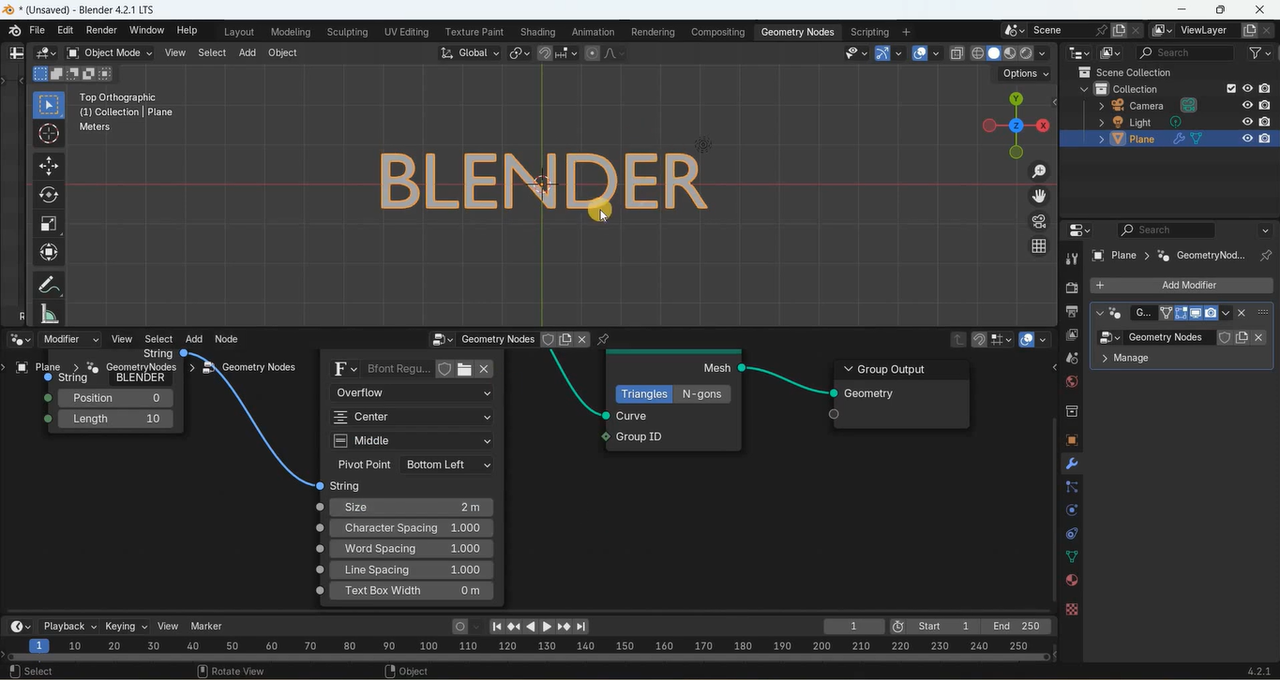1280x680 pixels.
Task: Open the Tool properties tab
Action: click(1072, 258)
